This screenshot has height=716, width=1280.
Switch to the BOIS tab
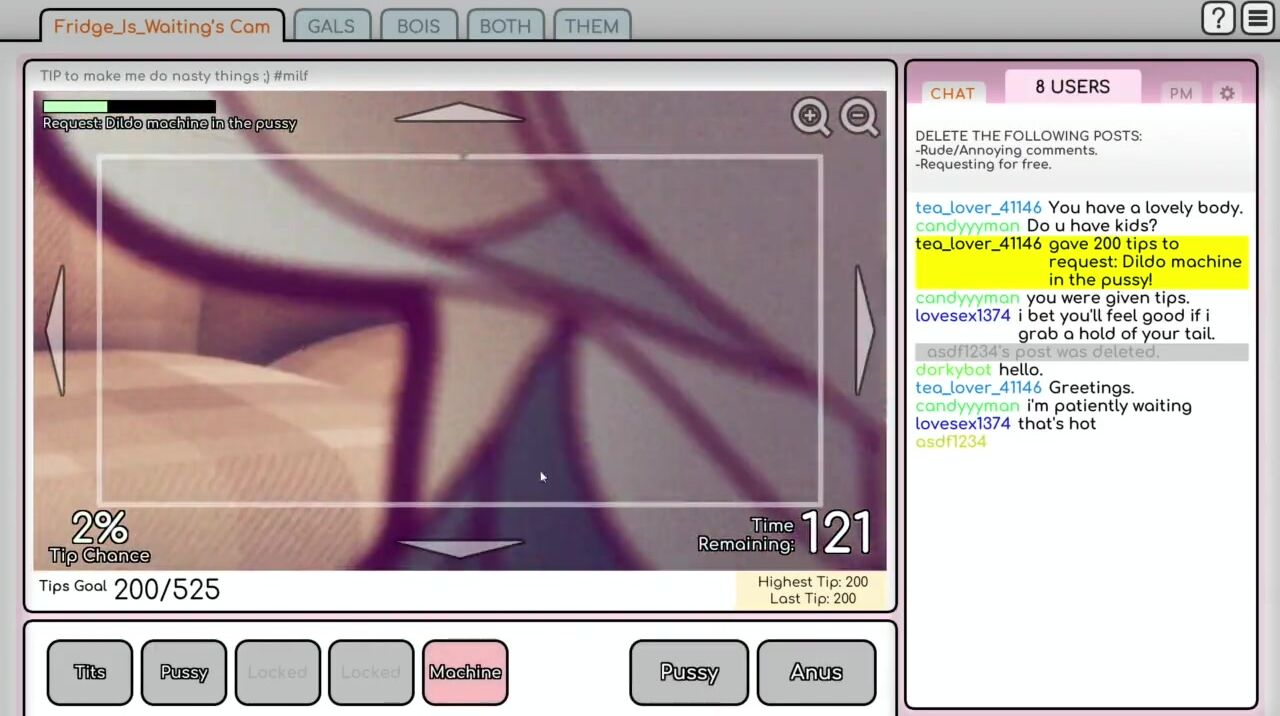(x=418, y=26)
